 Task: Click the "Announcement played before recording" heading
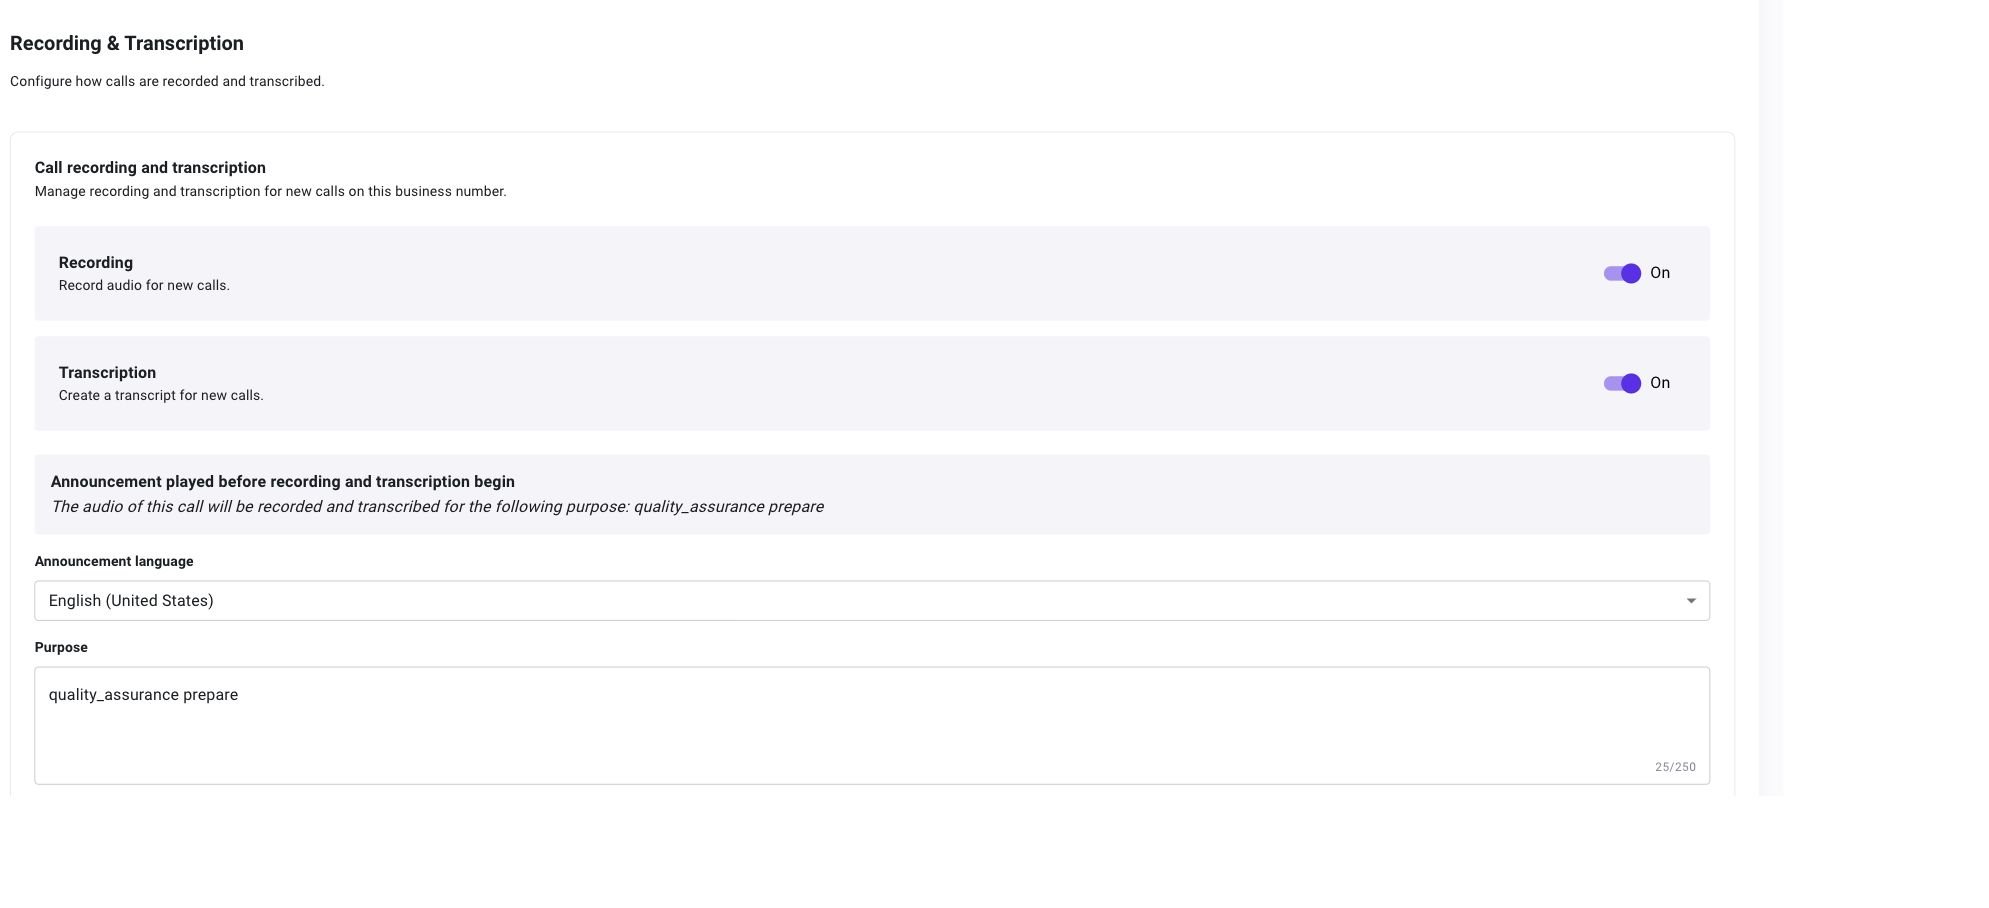click(283, 482)
